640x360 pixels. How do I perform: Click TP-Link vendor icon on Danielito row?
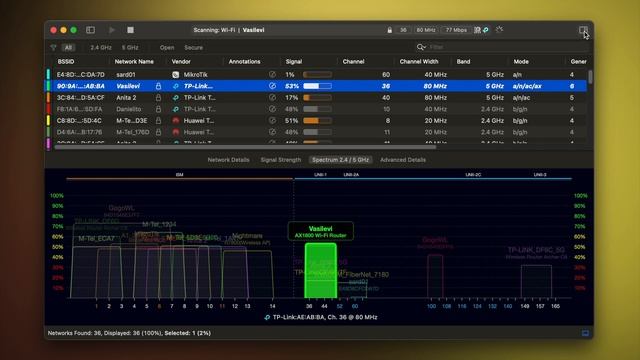tap(176, 109)
